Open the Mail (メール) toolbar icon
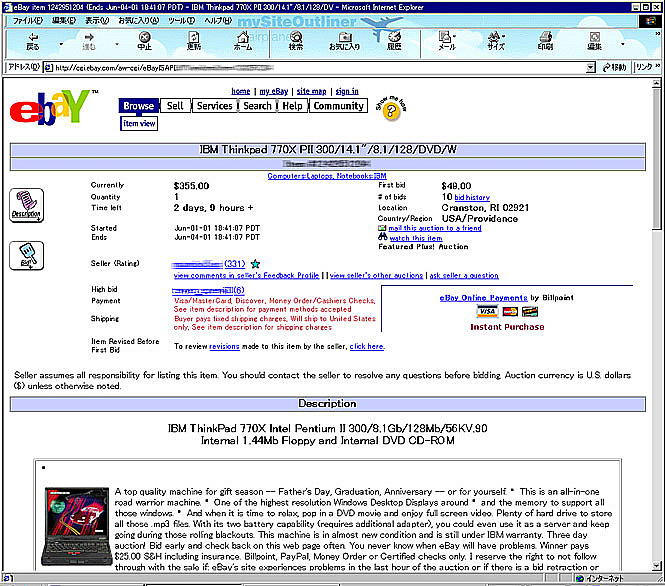This screenshot has width=665, height=586. pos(447,42)
